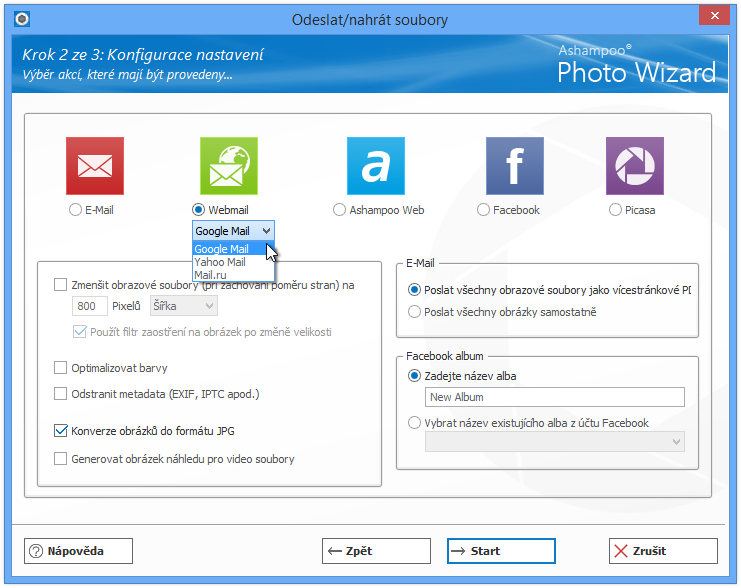The width and height of the screenshot is (741, 588).
Task: Choose Yahoo Mail from the dropdown list
Action: pos(233,262)
